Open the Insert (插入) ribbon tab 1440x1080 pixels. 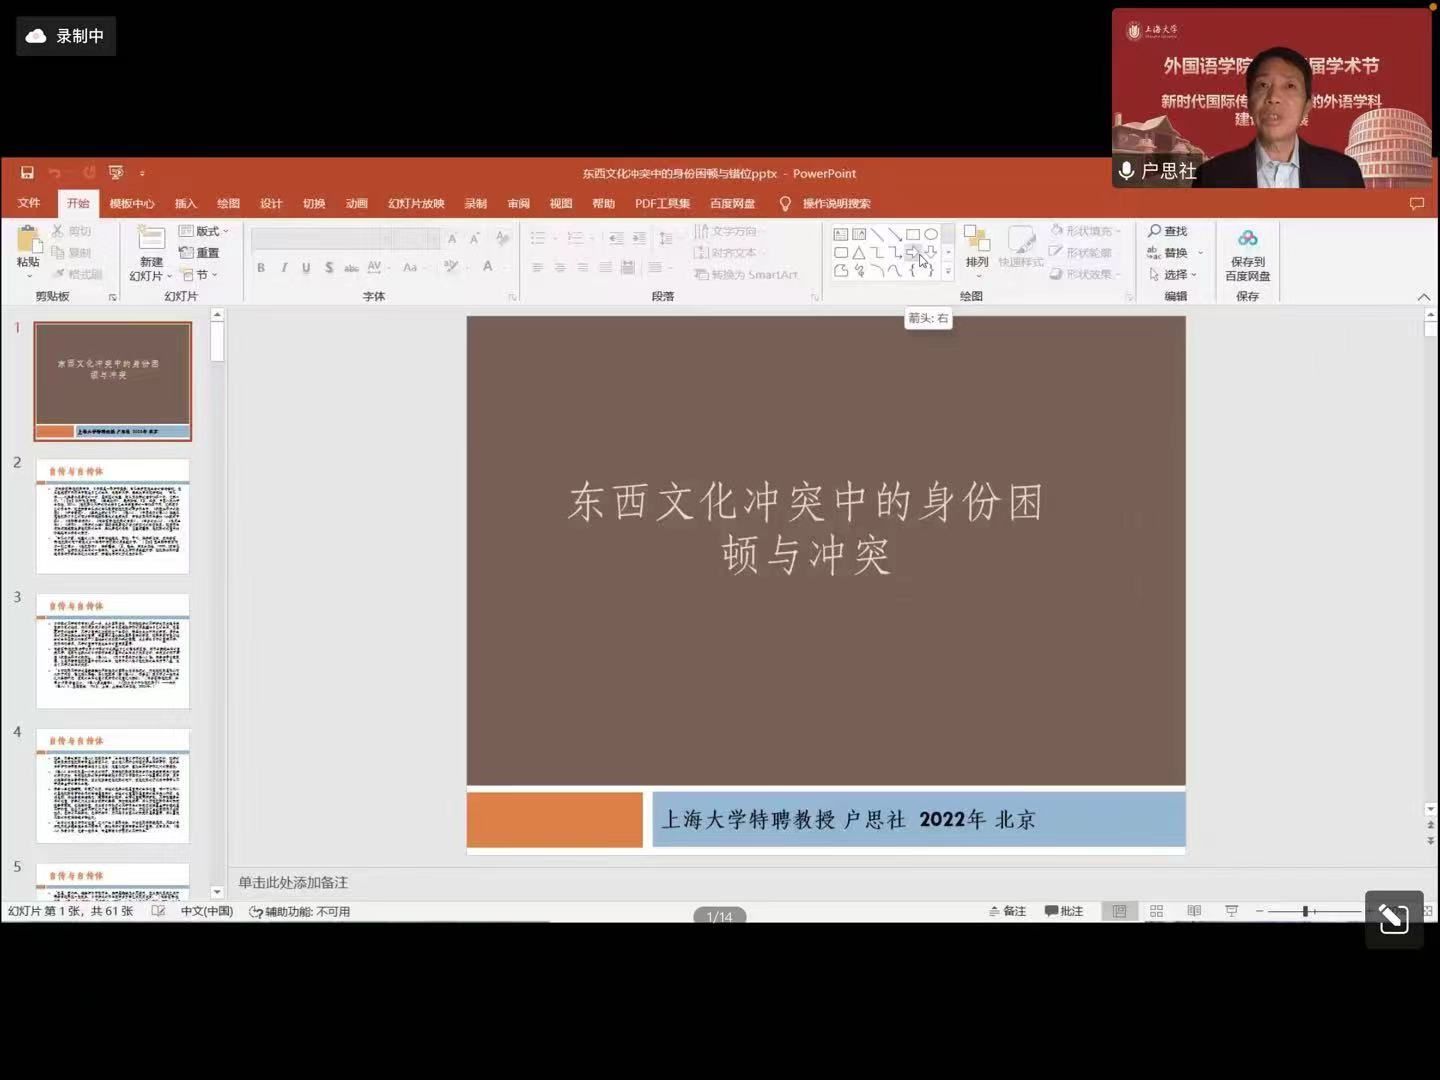tap(186, 204)
